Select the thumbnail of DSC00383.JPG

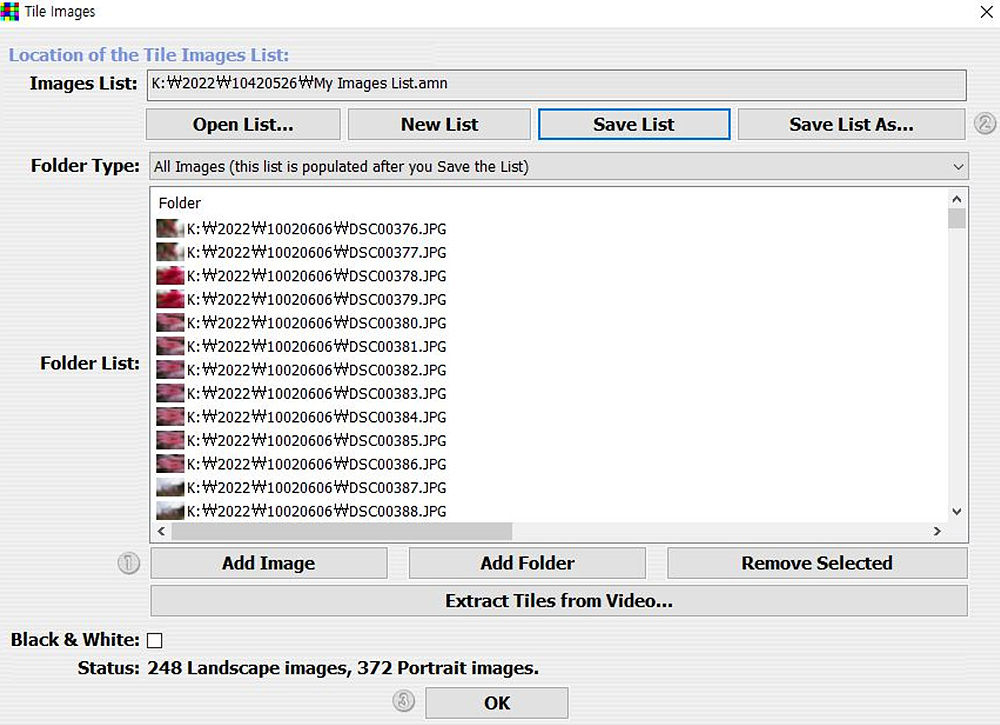pyautogui.click(x=170, y=393)
